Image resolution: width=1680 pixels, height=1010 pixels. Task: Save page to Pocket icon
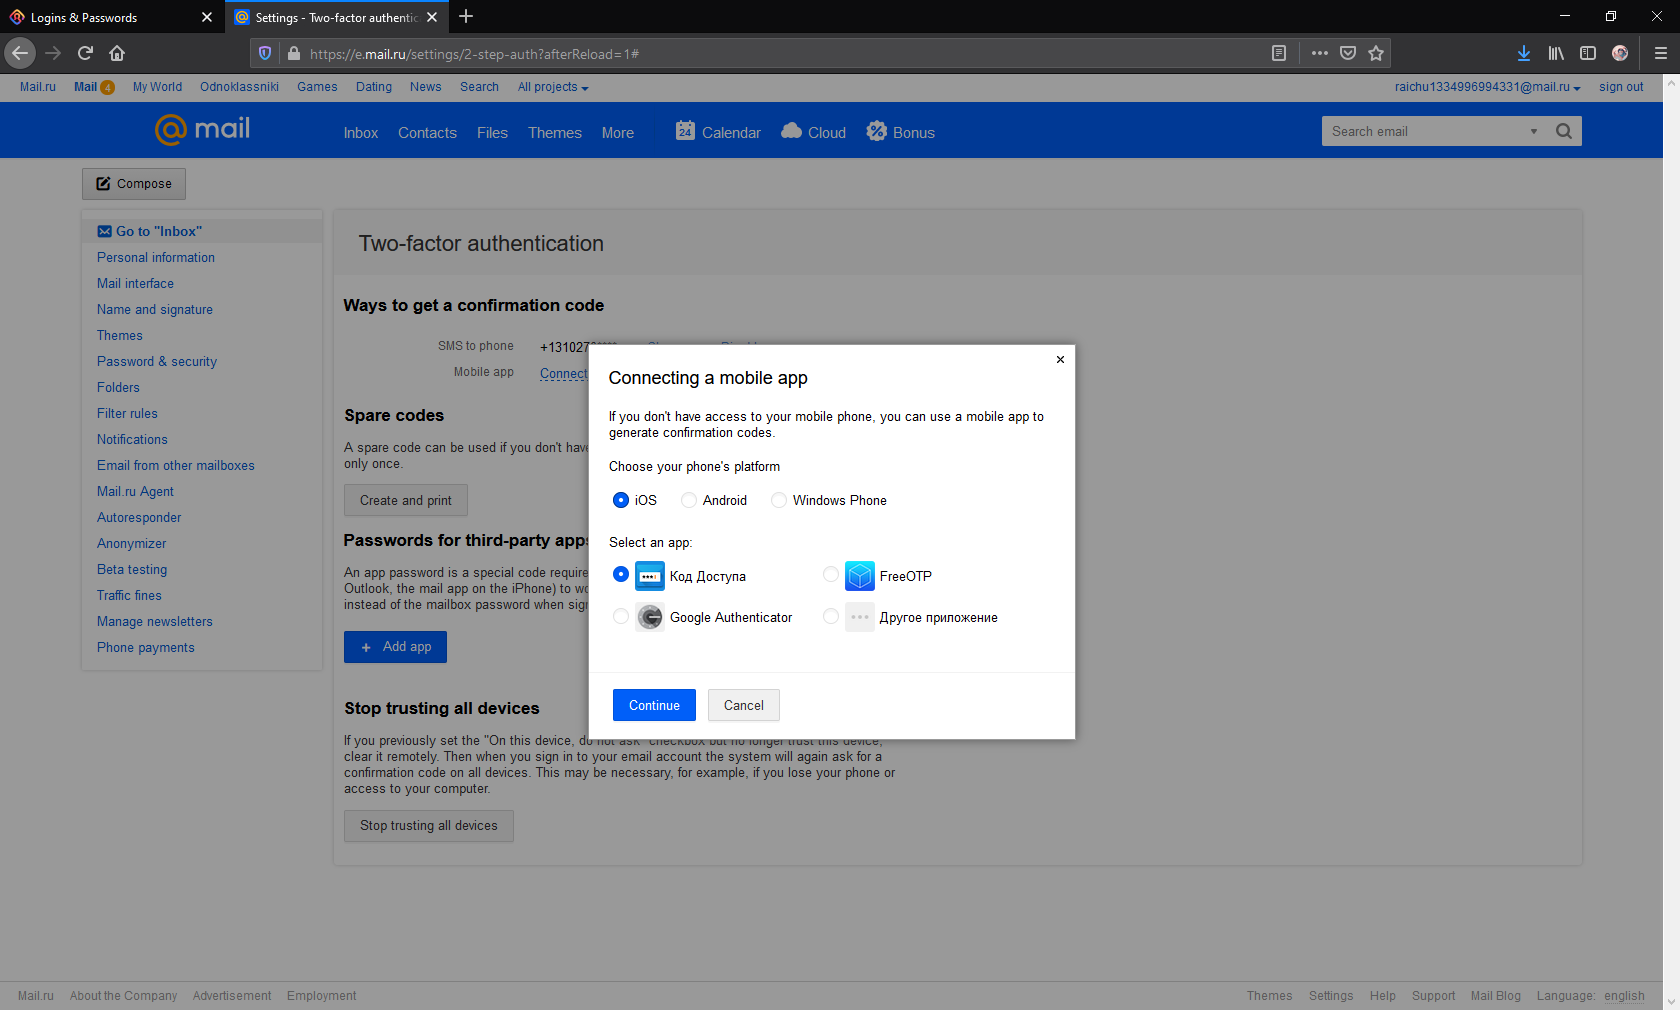point(1348,53)
